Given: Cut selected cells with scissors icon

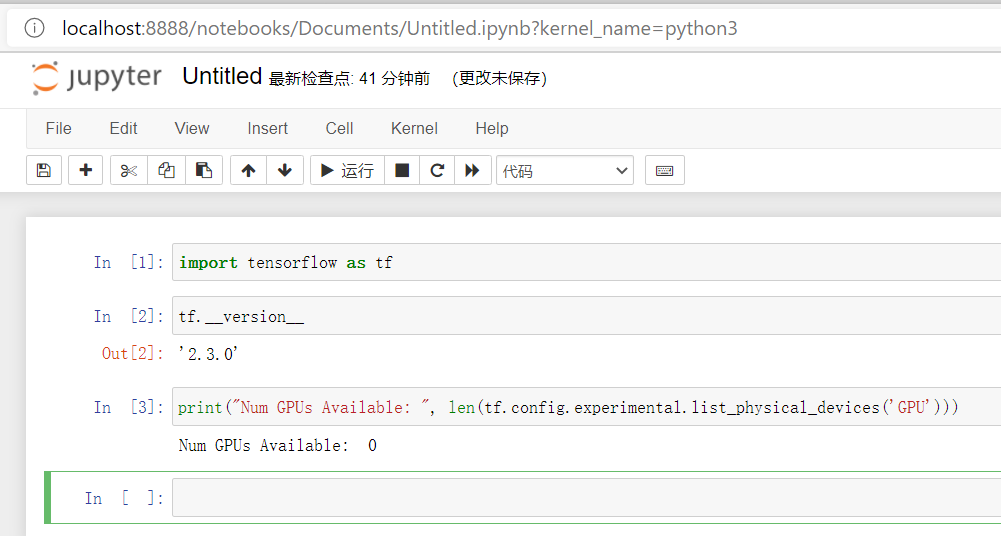Looking at the screenshot, I should click(x=129, y=170).
